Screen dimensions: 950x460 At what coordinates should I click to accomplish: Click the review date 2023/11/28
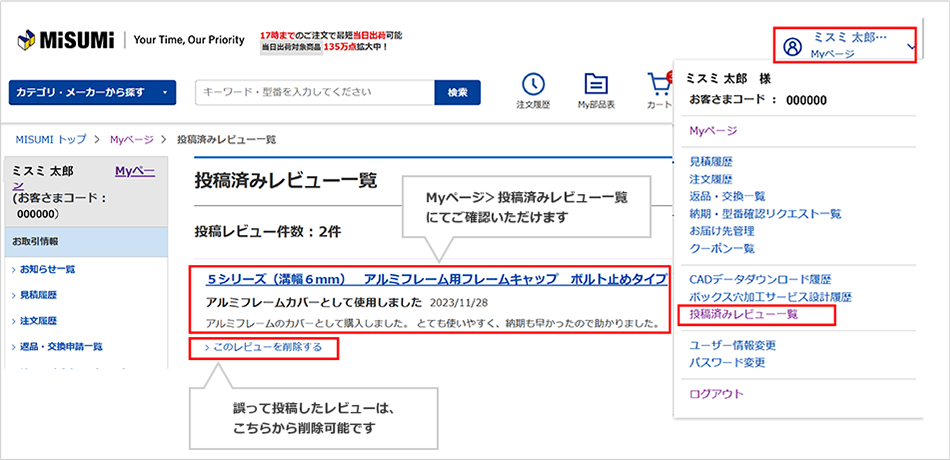pyautogui.click(x=459, y=301)
